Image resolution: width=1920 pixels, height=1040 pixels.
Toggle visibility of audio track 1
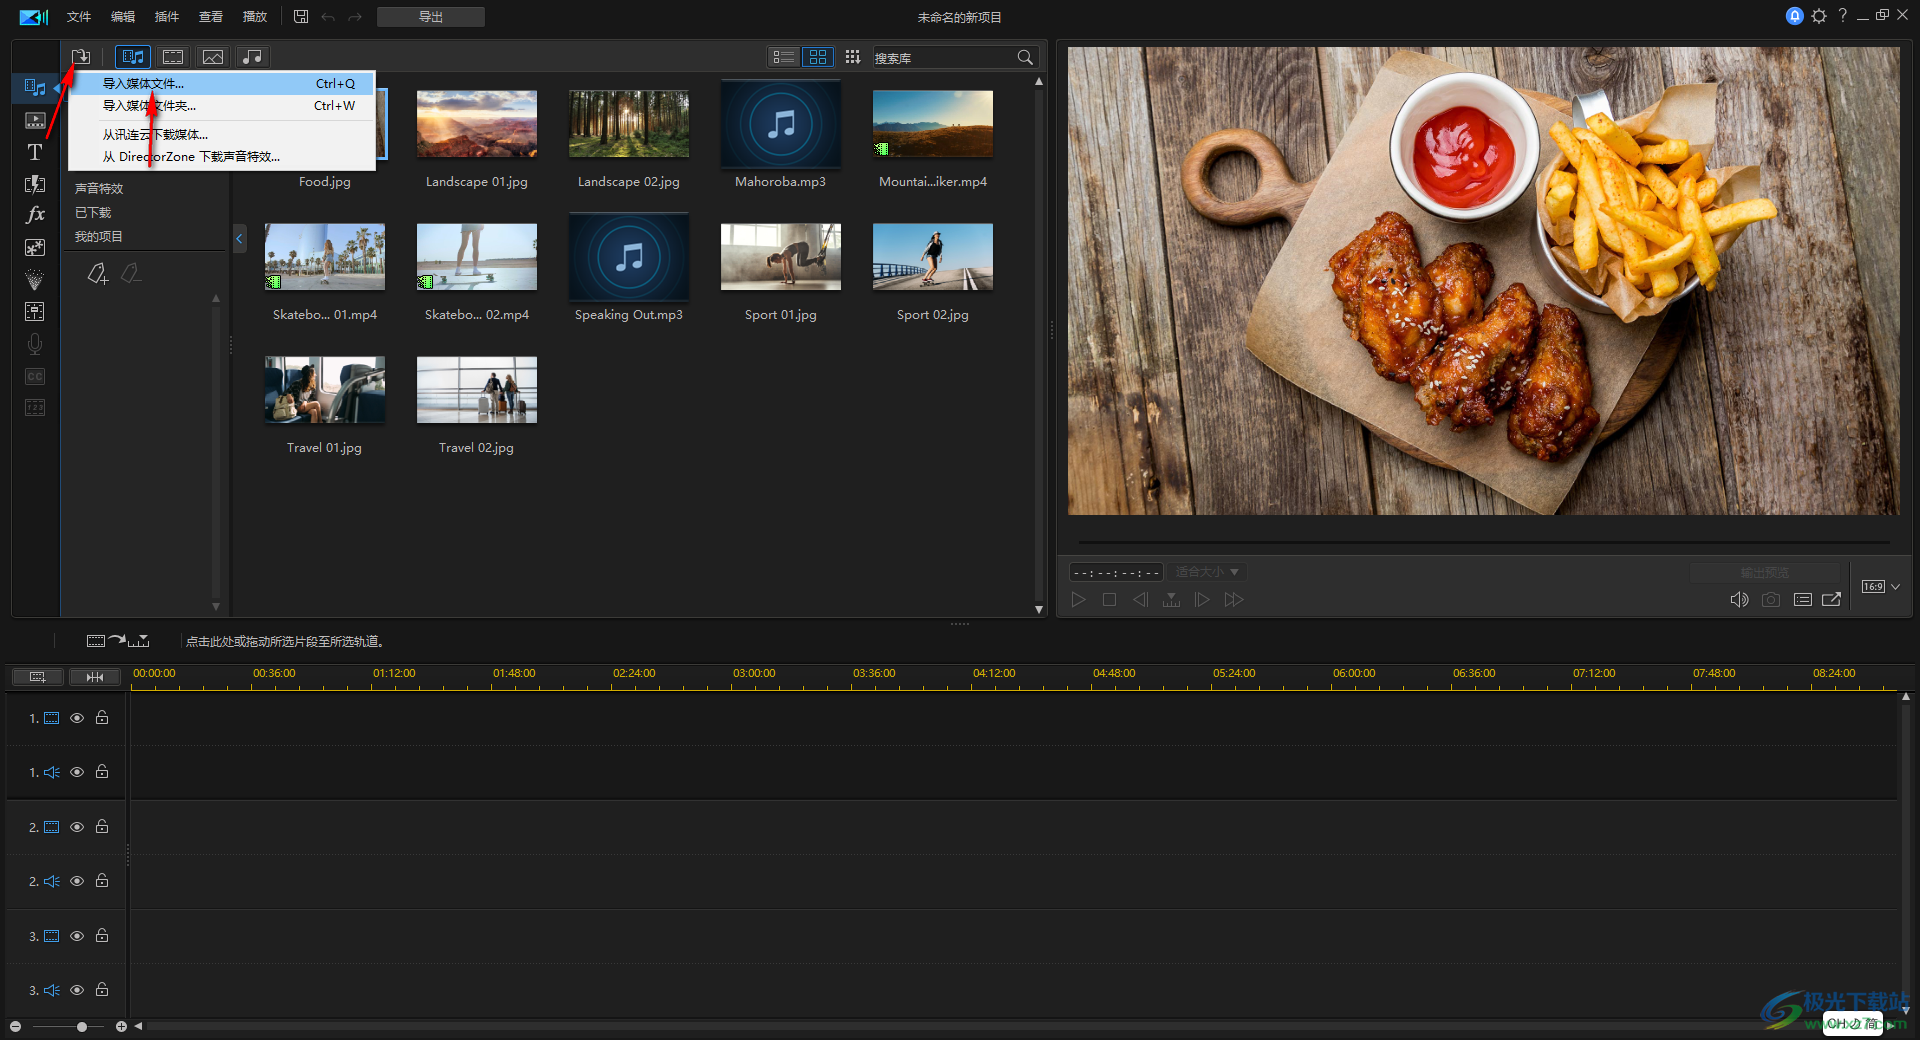coord(77,772)
